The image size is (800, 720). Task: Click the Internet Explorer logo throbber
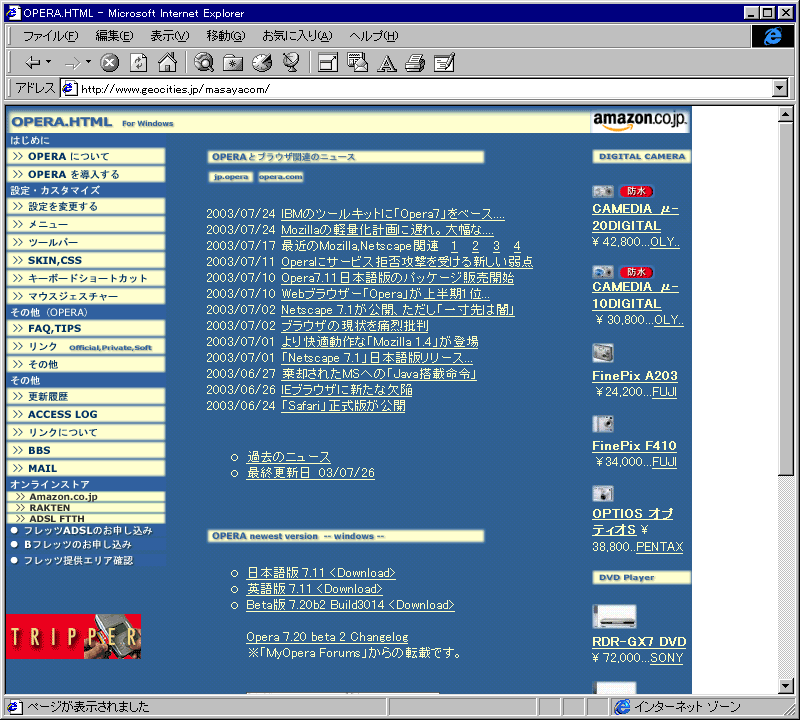point(772,36)
